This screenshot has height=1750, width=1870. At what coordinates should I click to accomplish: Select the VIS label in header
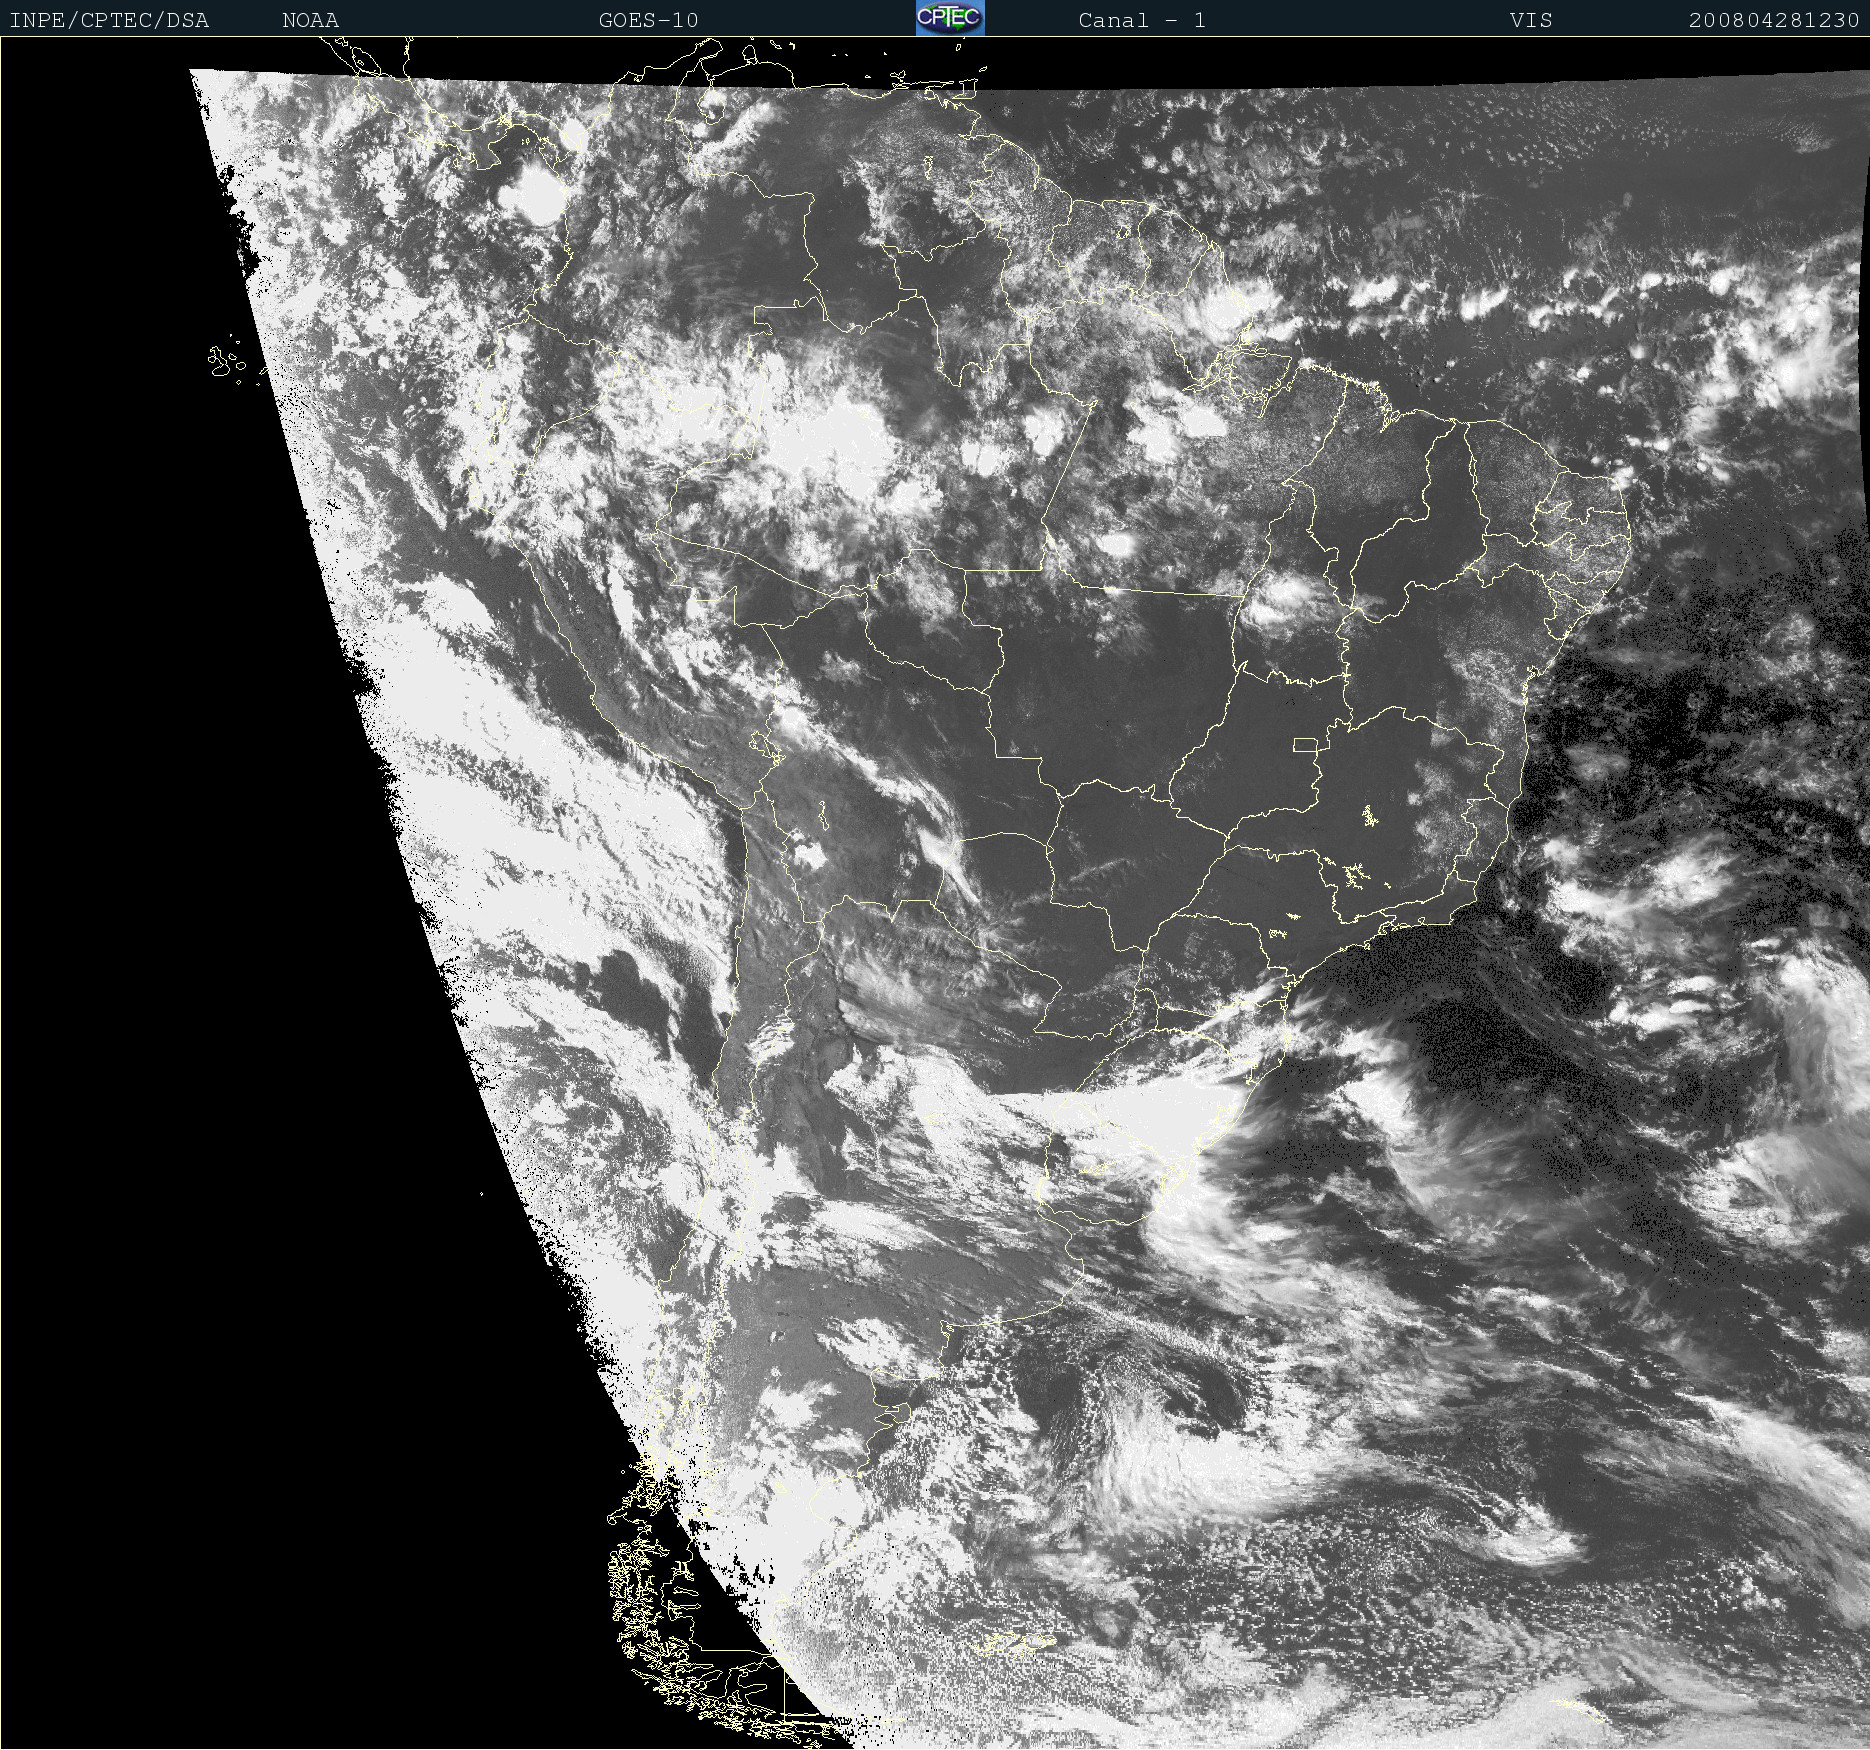1531,20
